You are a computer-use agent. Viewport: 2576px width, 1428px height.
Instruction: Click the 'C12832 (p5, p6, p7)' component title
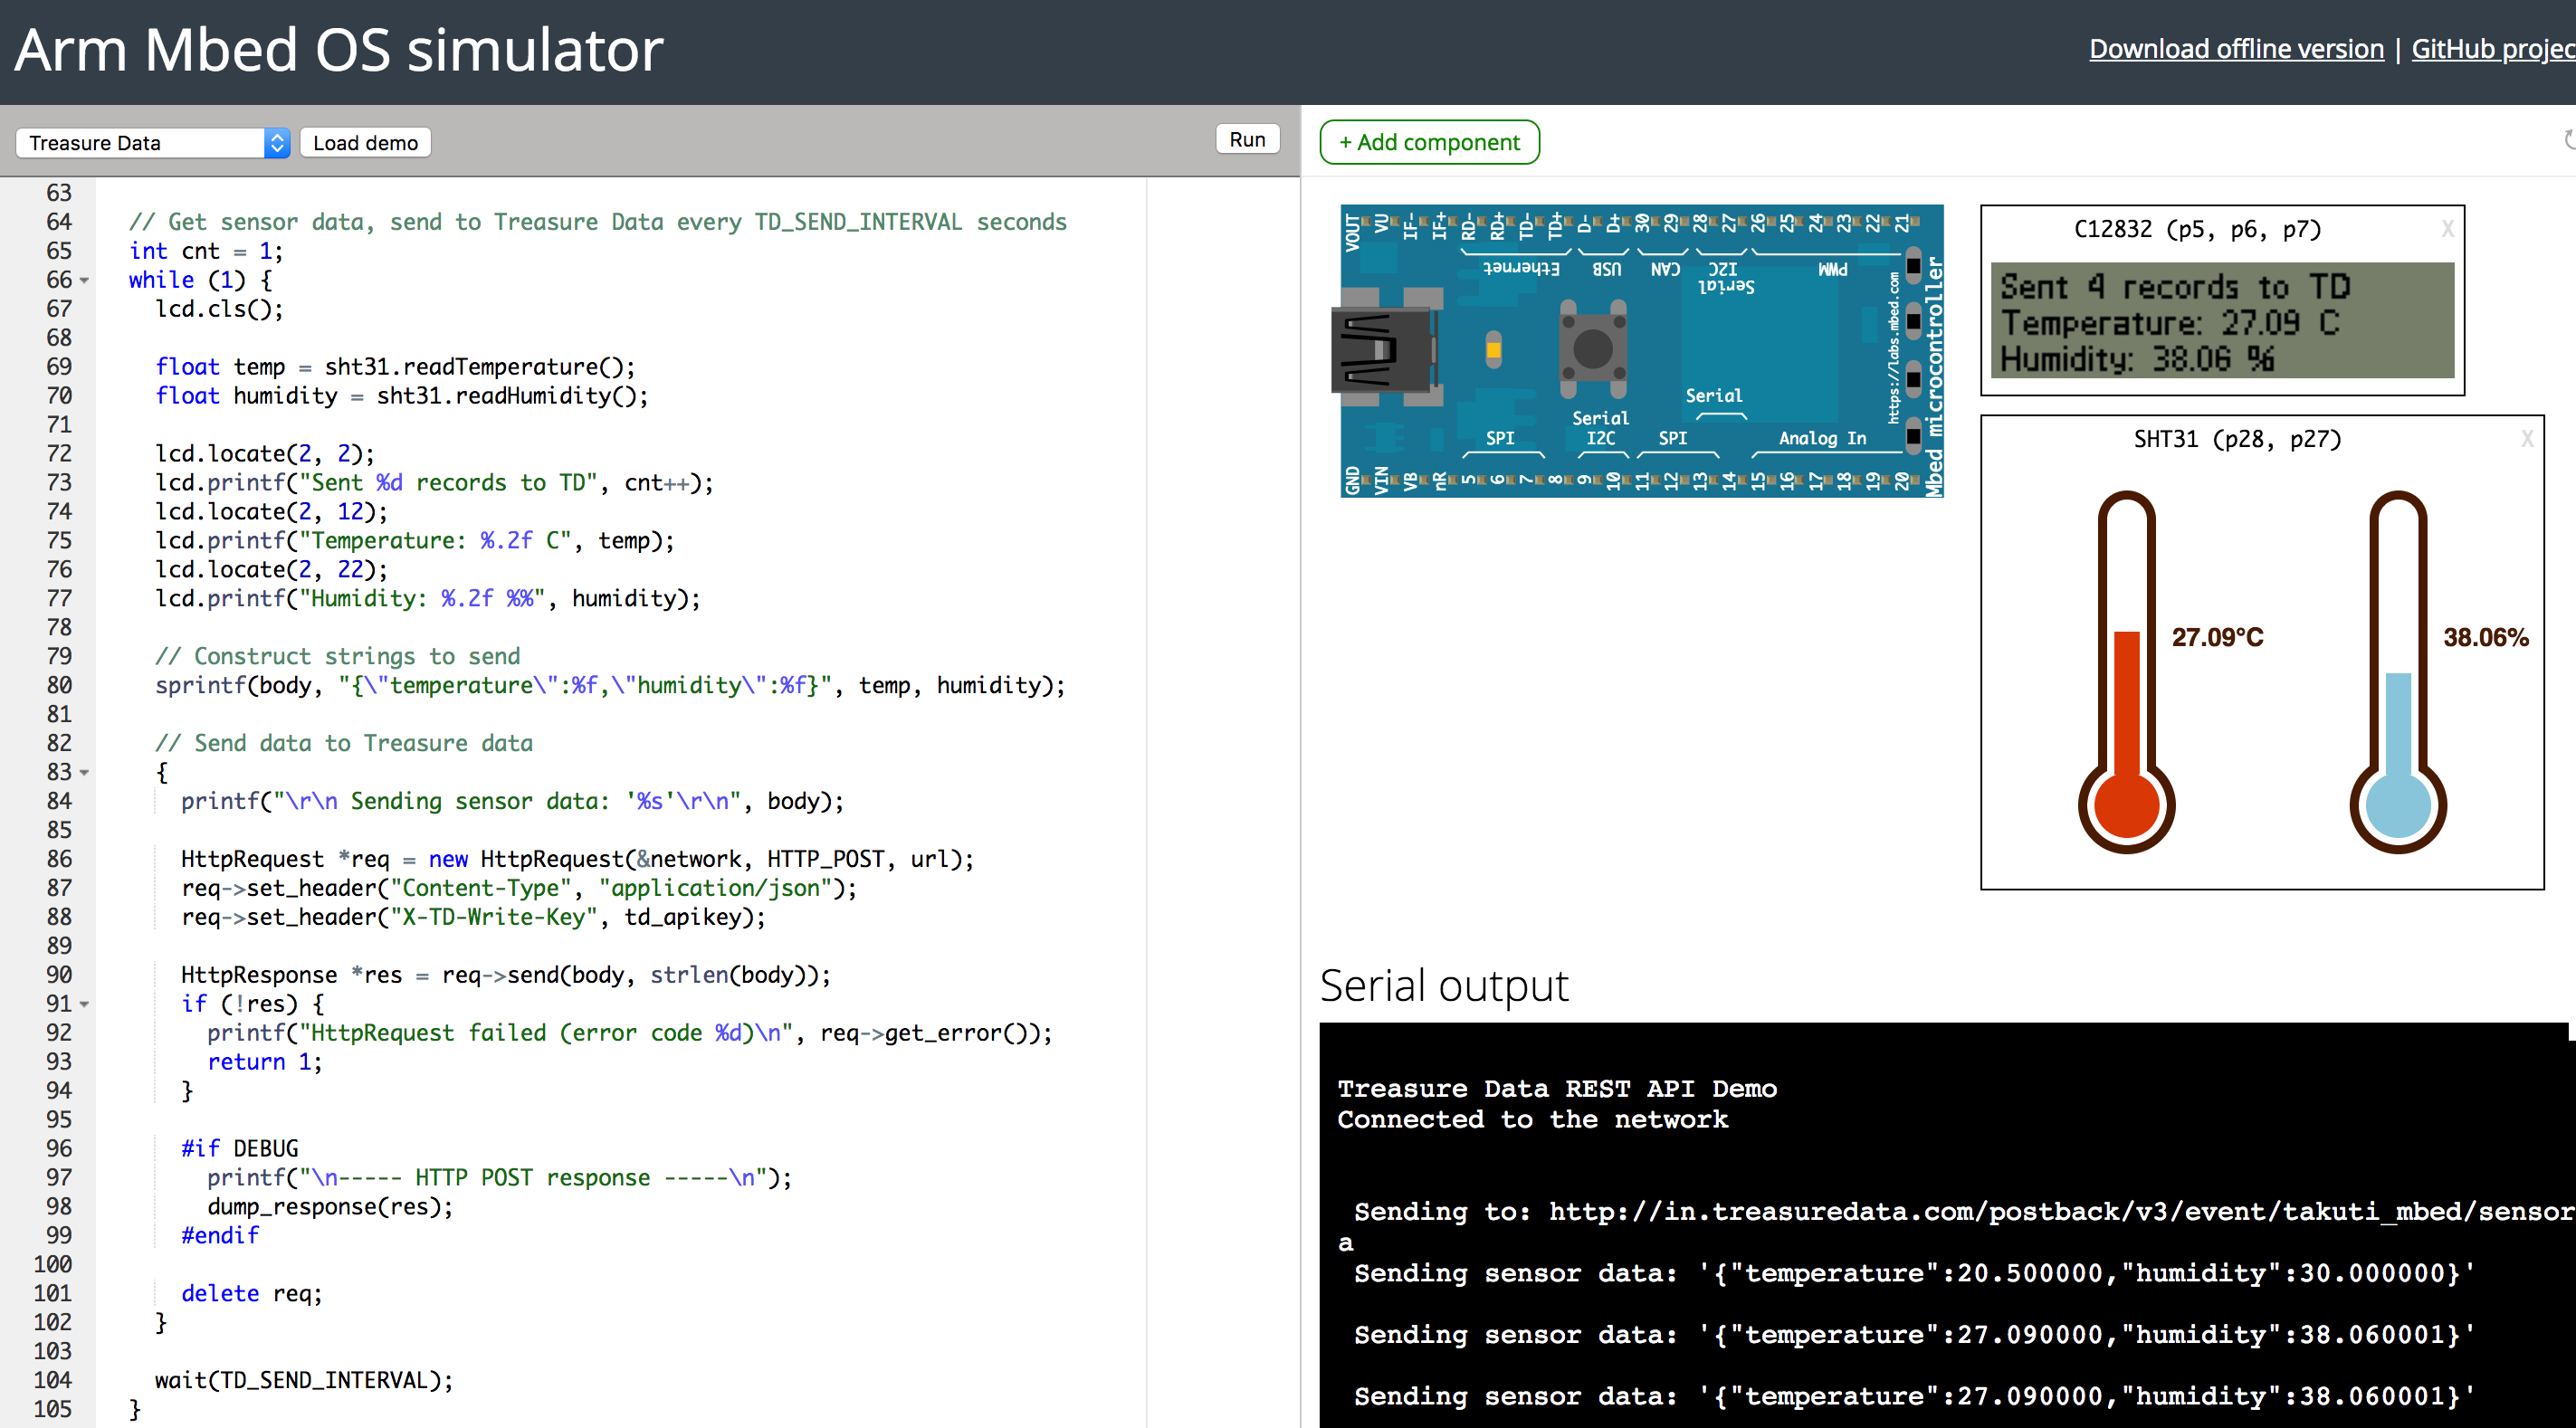[x=2197, y=229]
